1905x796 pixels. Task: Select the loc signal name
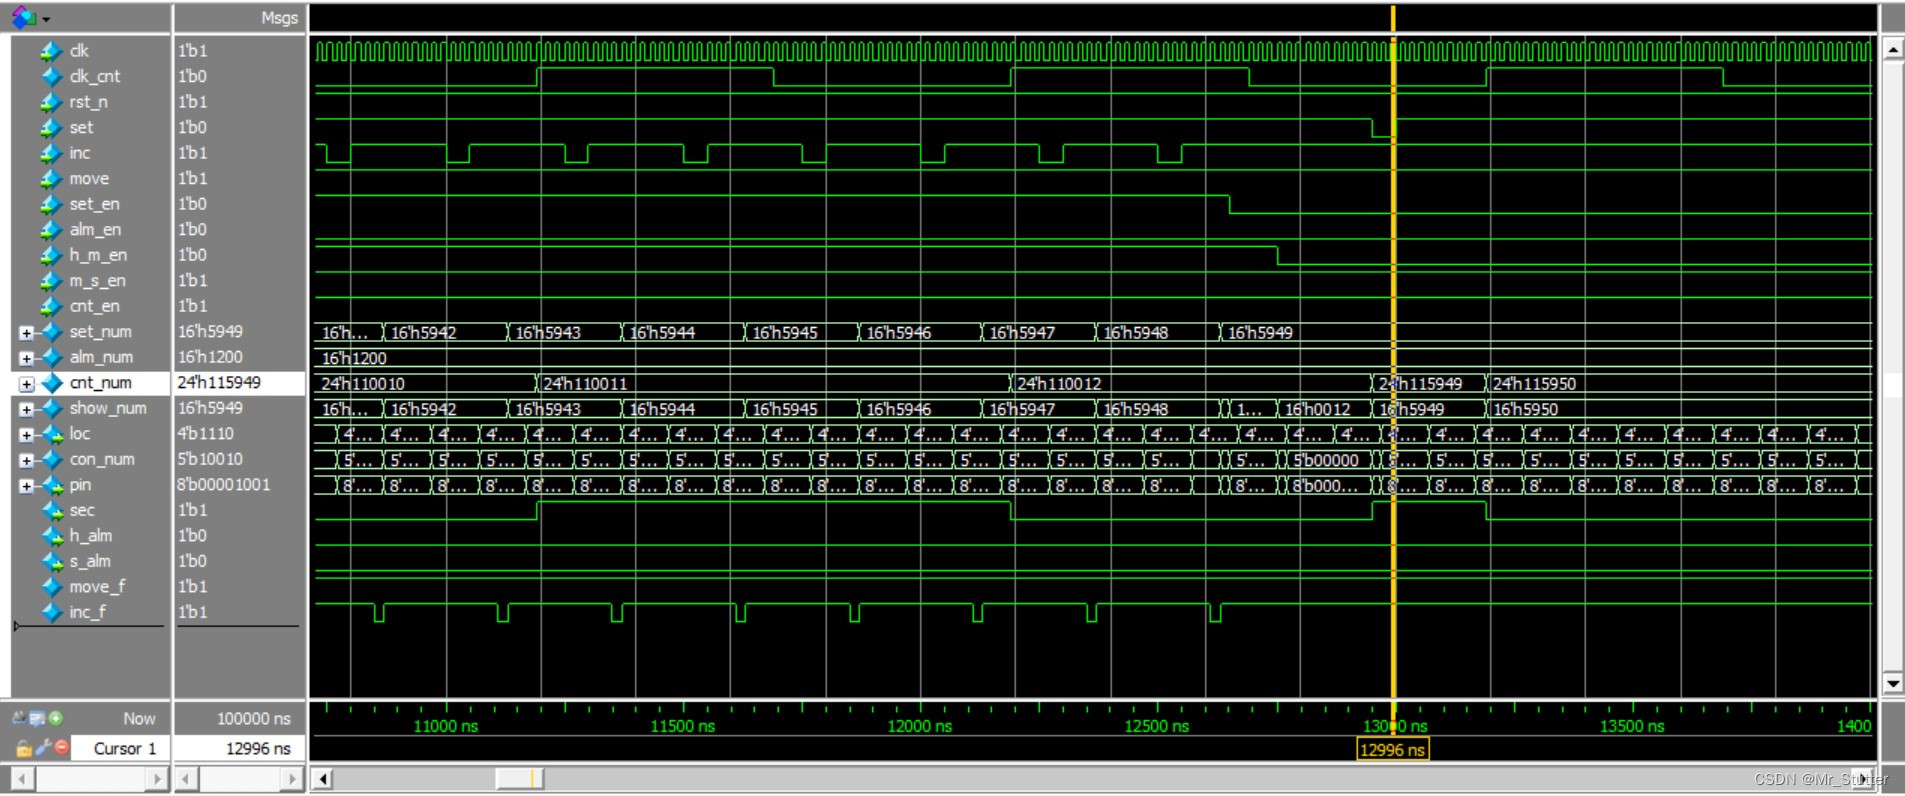[x=80, y=434]
